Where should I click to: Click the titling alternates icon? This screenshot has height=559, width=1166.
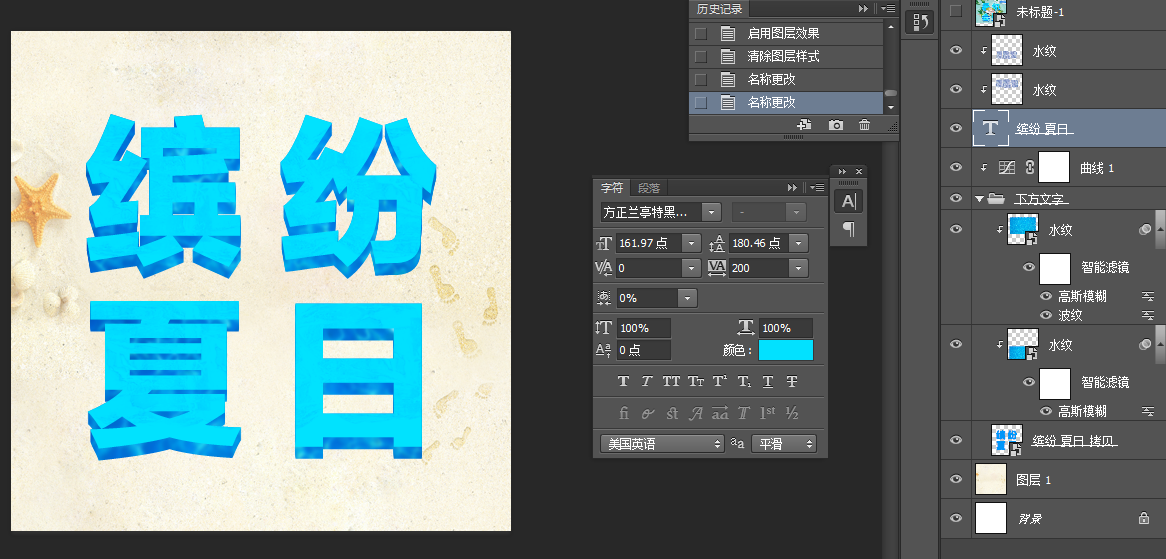click(x=744, y=413)
